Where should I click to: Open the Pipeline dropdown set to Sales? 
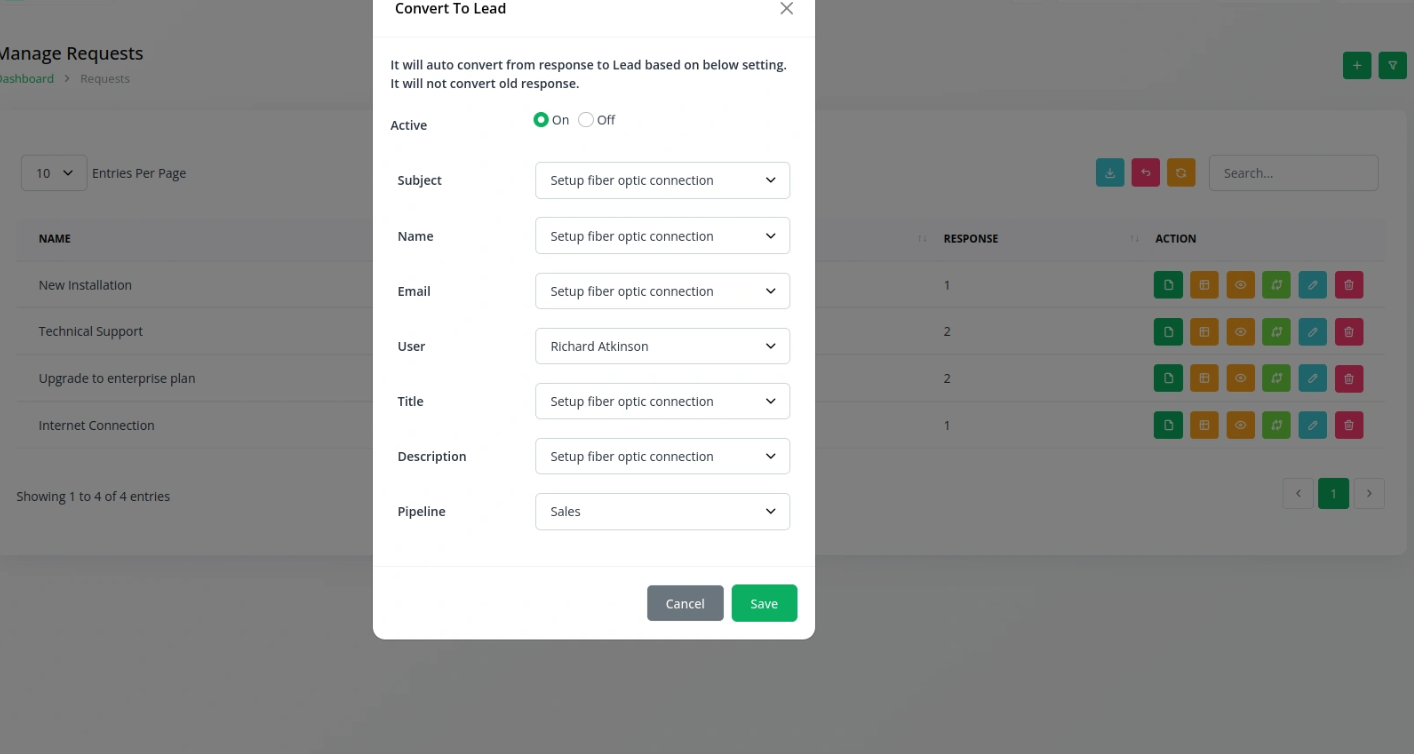662,511
